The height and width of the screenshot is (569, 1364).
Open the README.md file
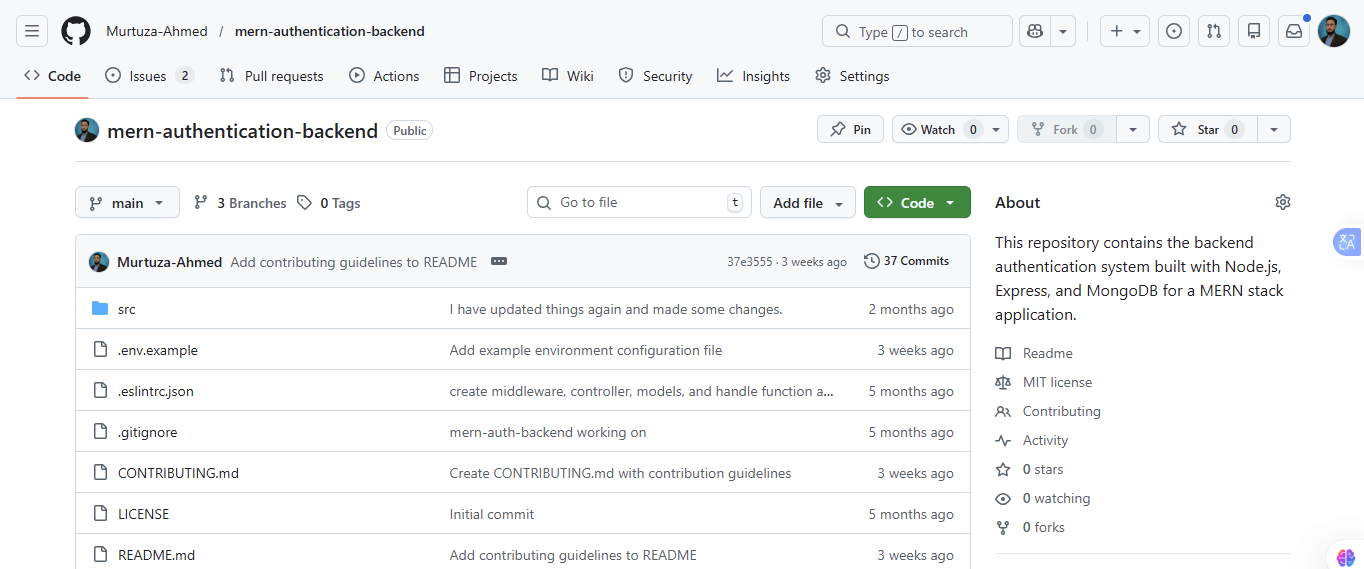156,555
